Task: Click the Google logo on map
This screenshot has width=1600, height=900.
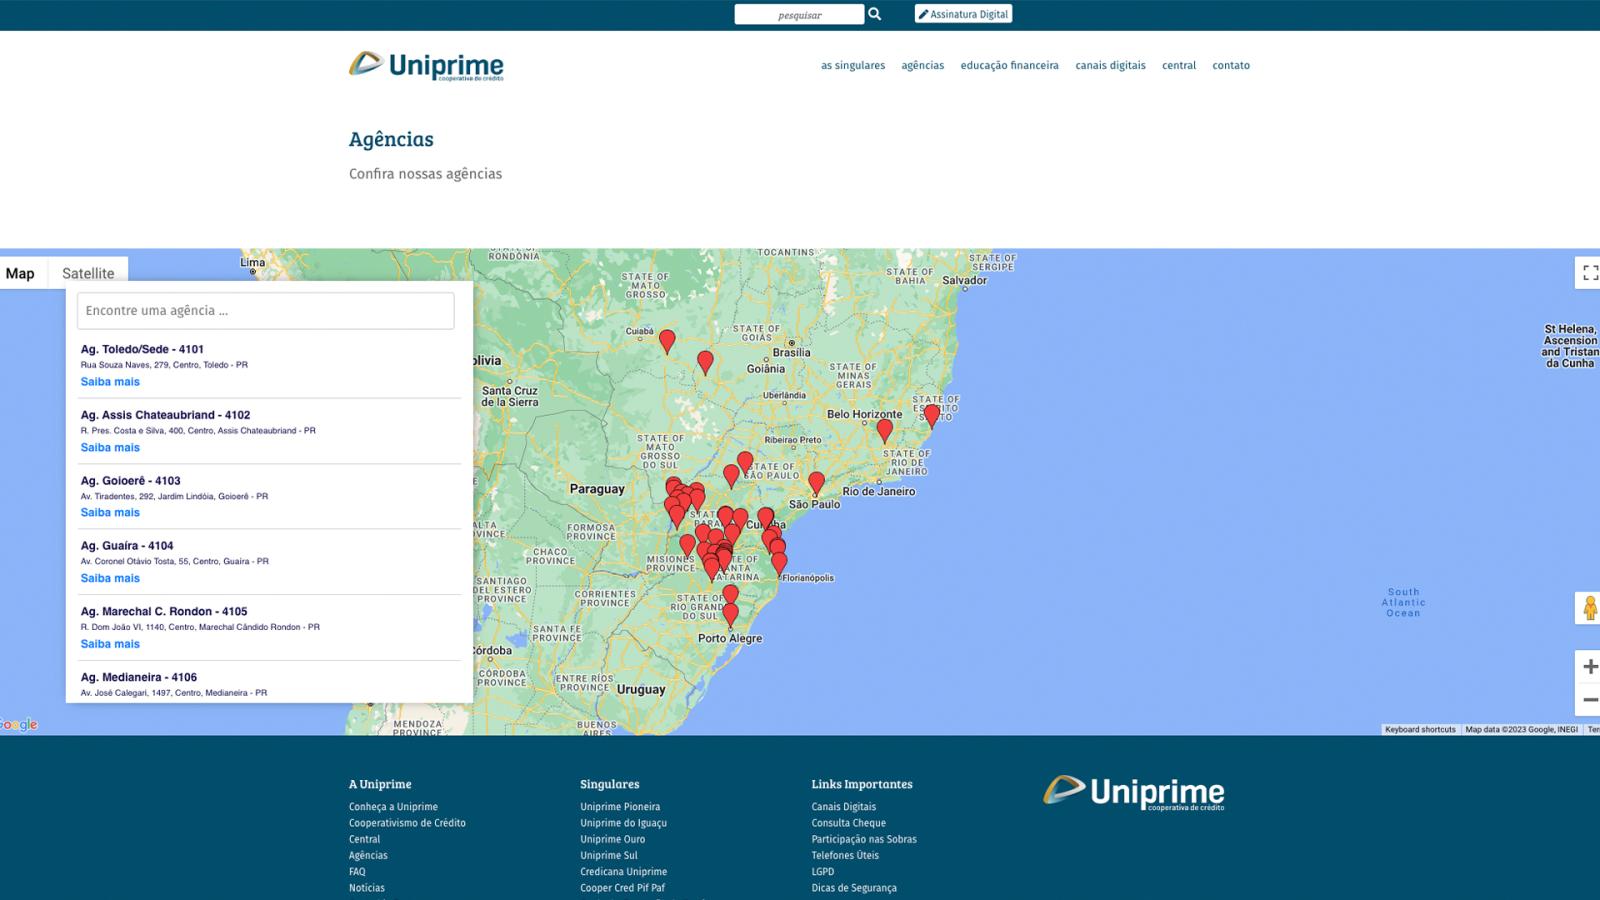Action: coord(18,725)
